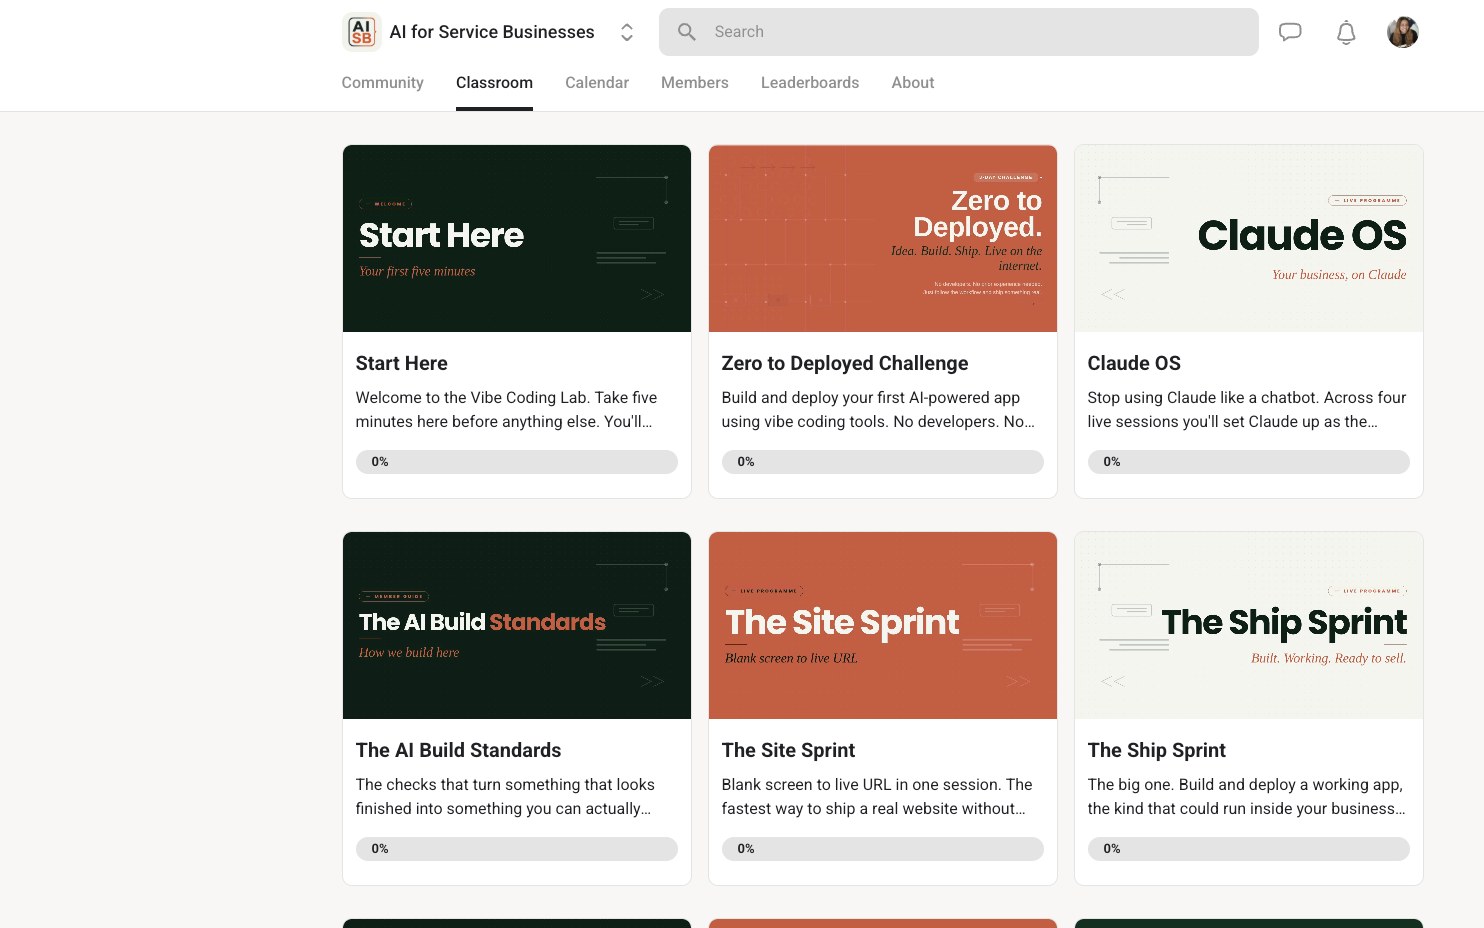Viewport: 1484px width, 928px height.
Task: Select the Classroom tab
Action: click(494, 83)
